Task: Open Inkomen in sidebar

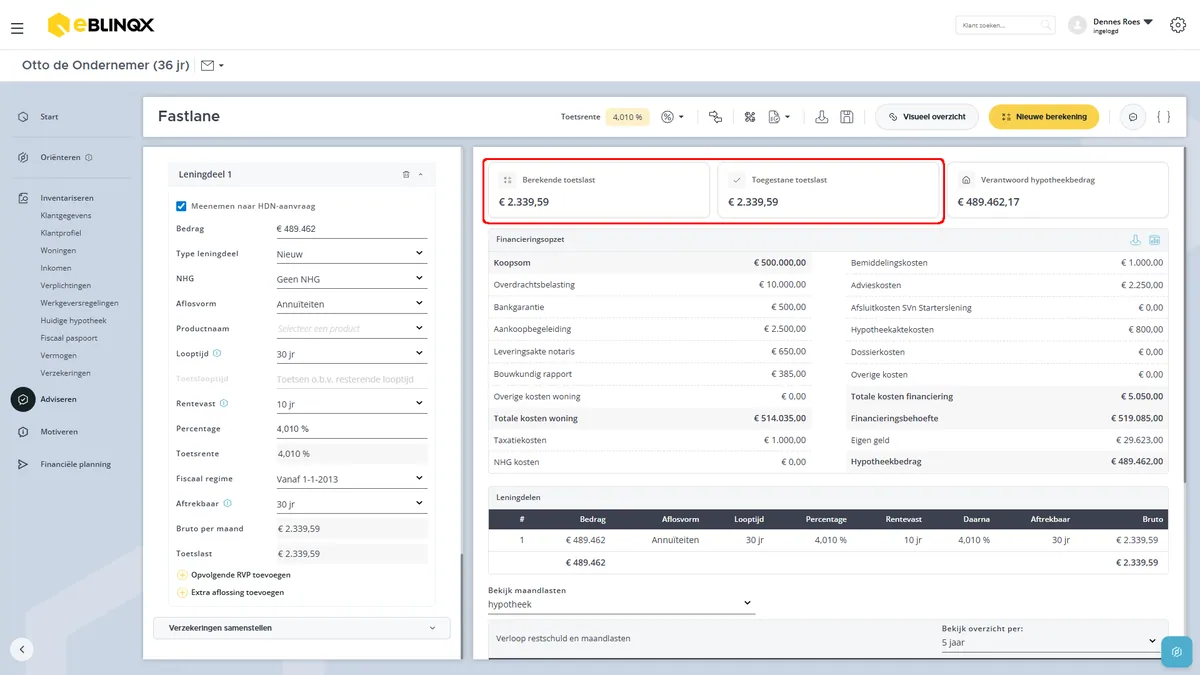Action: point(56,268)
